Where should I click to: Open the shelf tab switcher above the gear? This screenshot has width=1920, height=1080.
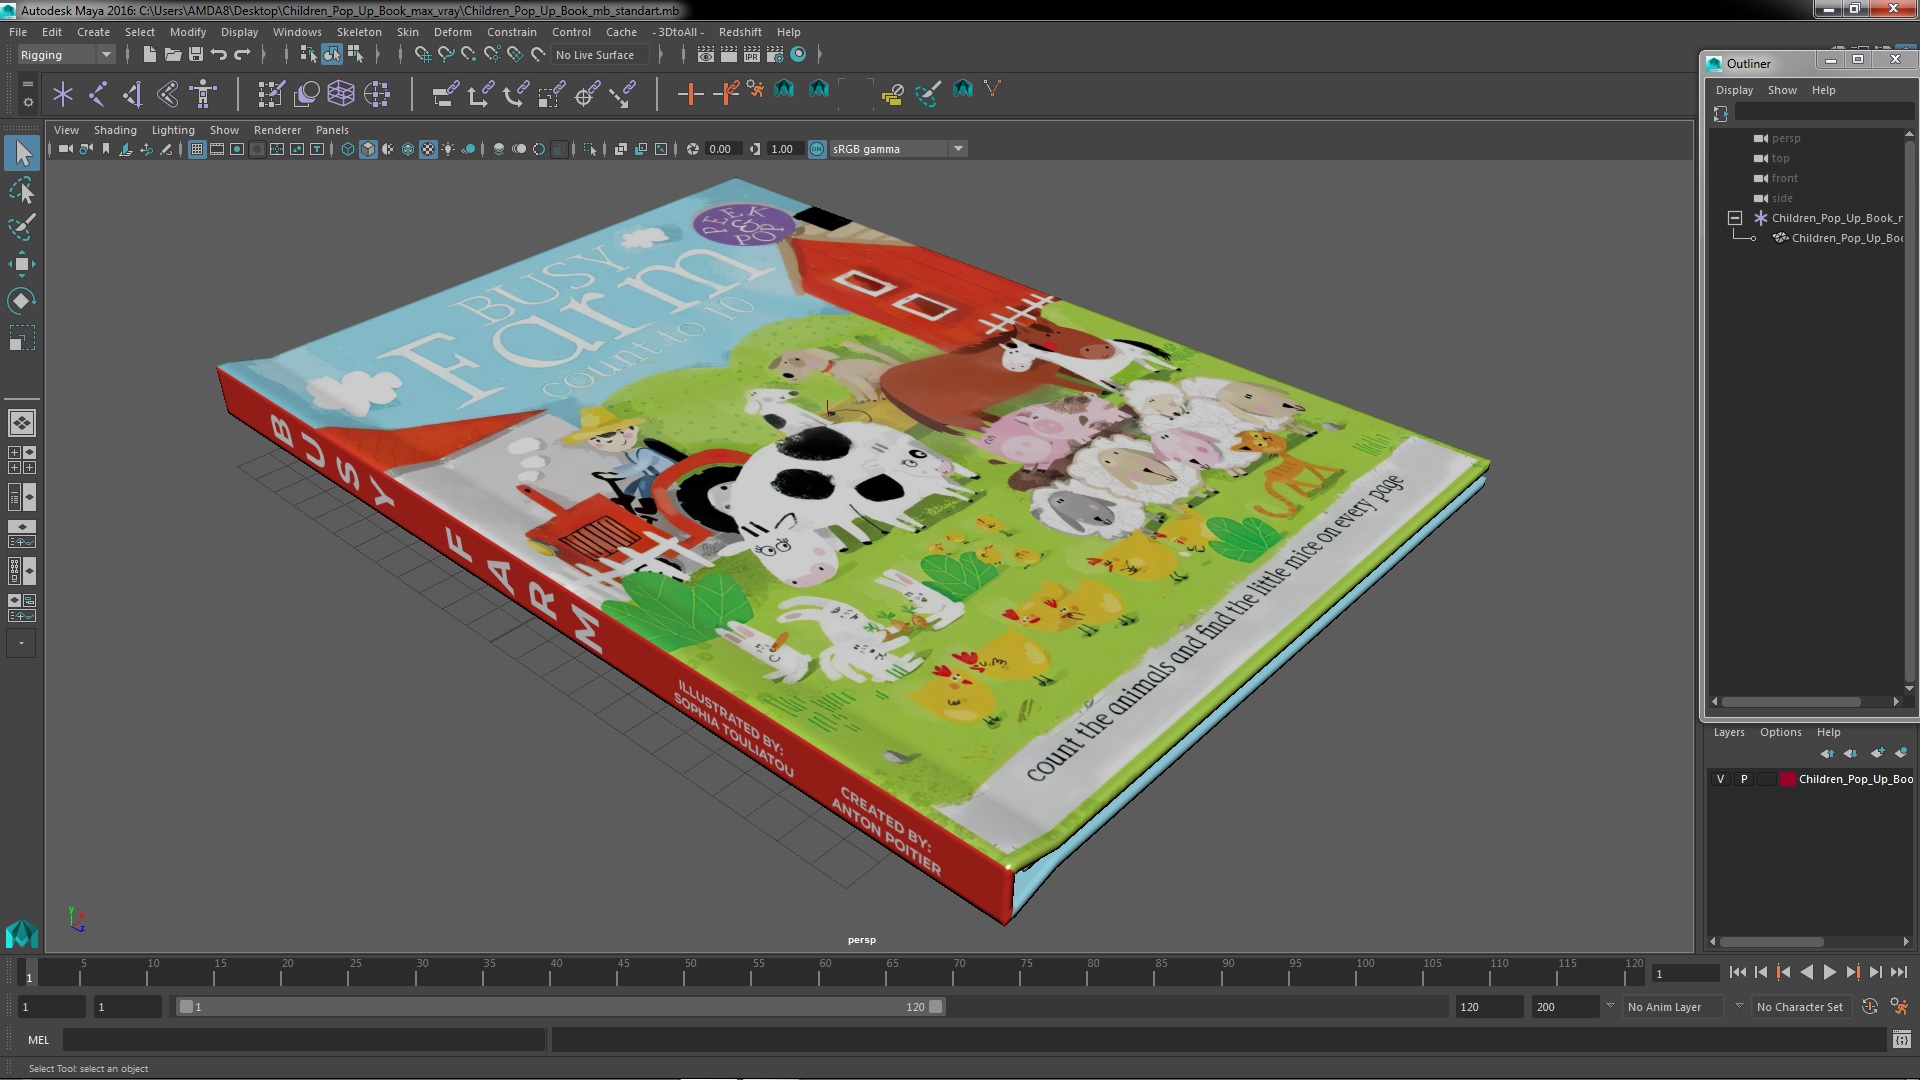27,83
